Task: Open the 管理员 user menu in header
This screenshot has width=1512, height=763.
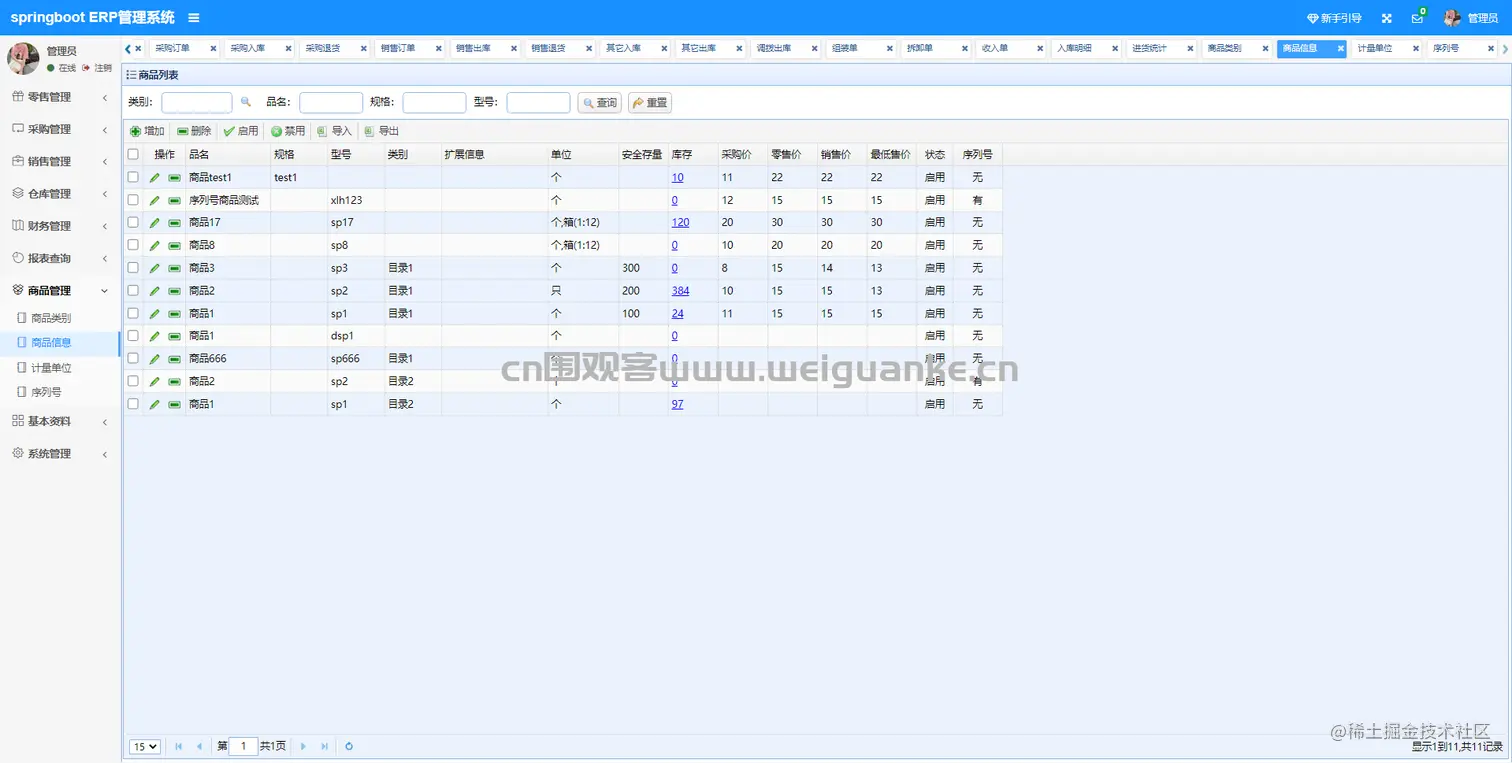Action: [x=1471, y=18]
